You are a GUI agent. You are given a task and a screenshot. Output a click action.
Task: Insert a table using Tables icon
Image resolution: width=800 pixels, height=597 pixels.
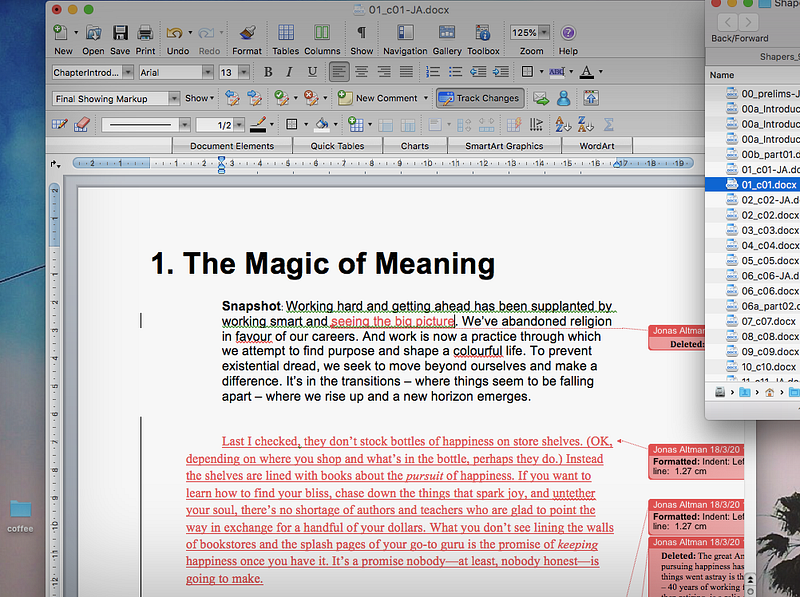click(x=286, y=34)
